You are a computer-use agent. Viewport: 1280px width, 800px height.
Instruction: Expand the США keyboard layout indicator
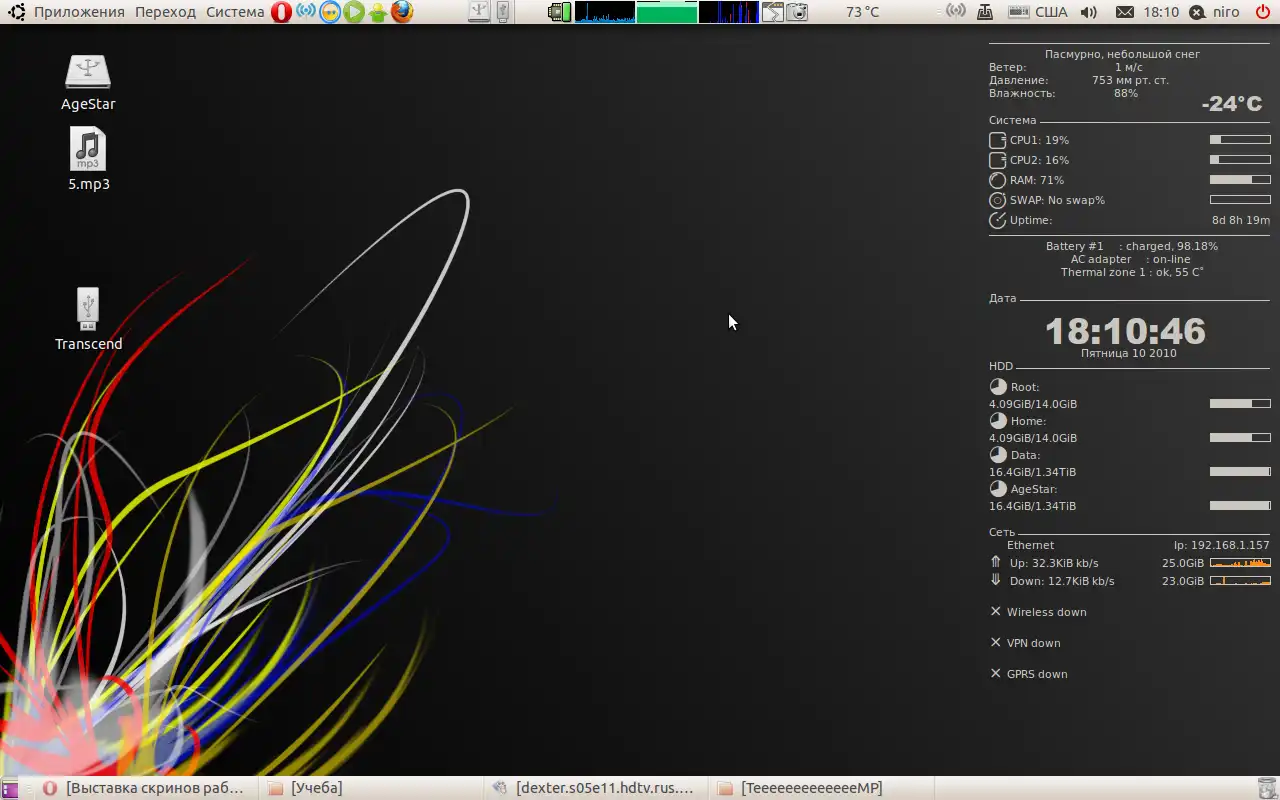[1051, 12]
